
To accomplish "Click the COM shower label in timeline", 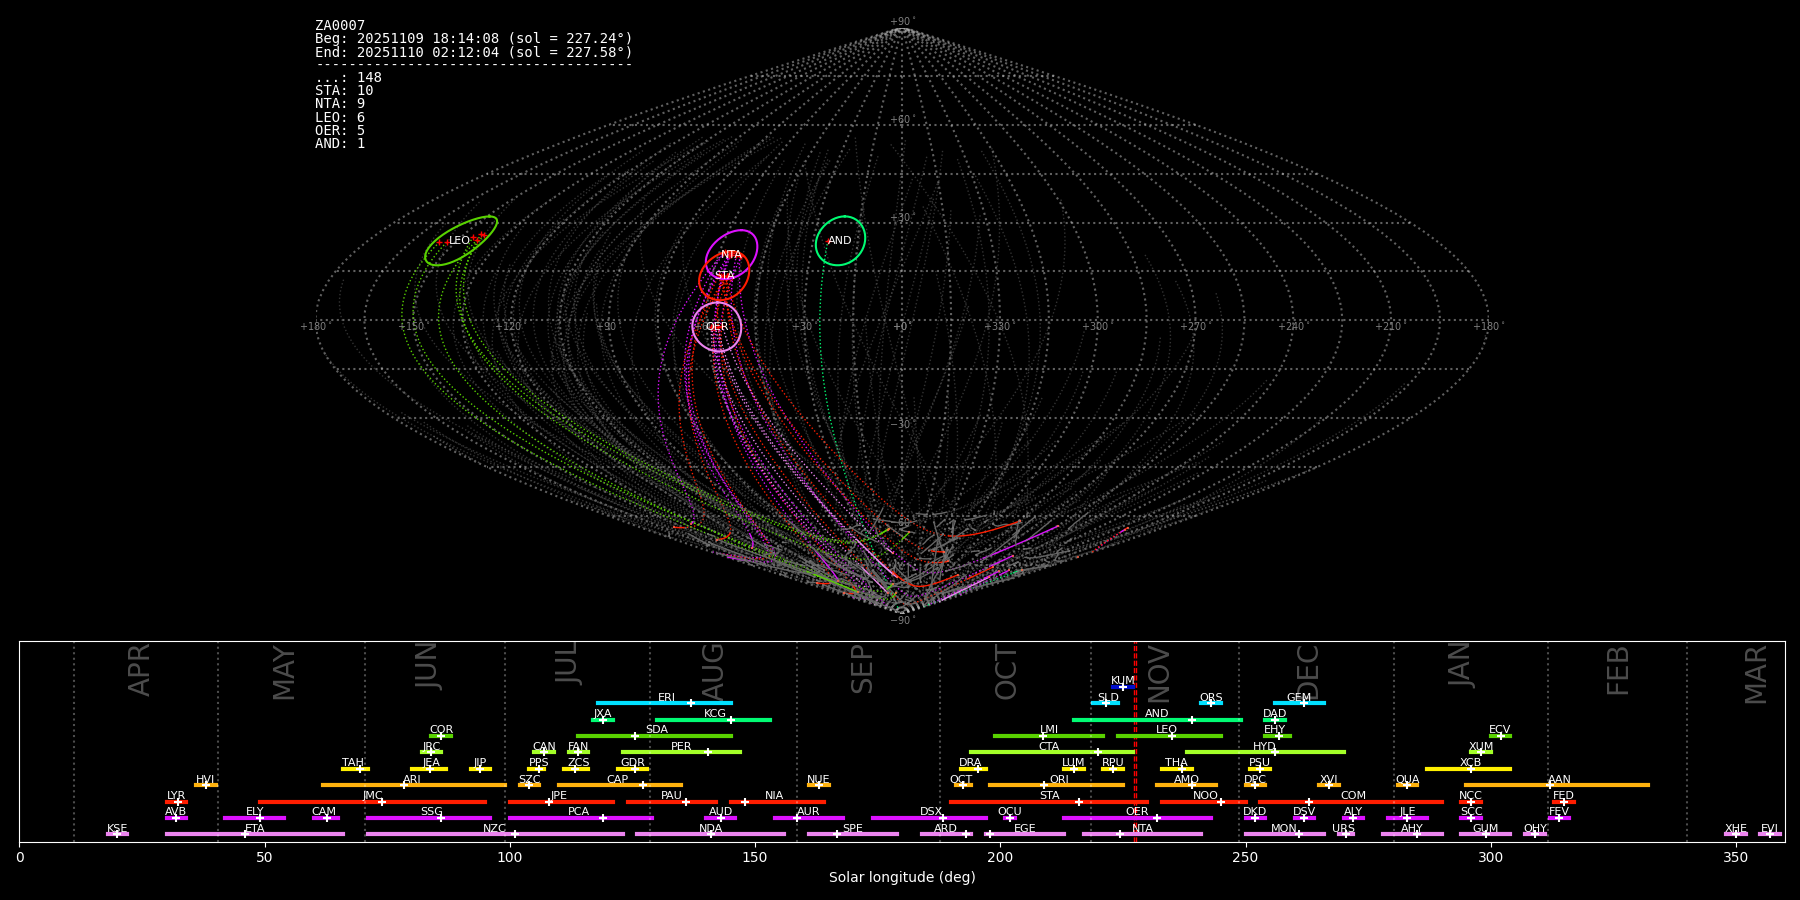I will point(1353,796).
